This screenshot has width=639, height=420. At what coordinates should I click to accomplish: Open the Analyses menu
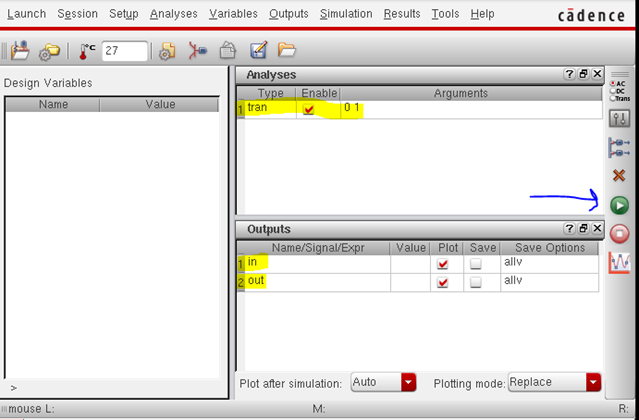pos(174,14)
